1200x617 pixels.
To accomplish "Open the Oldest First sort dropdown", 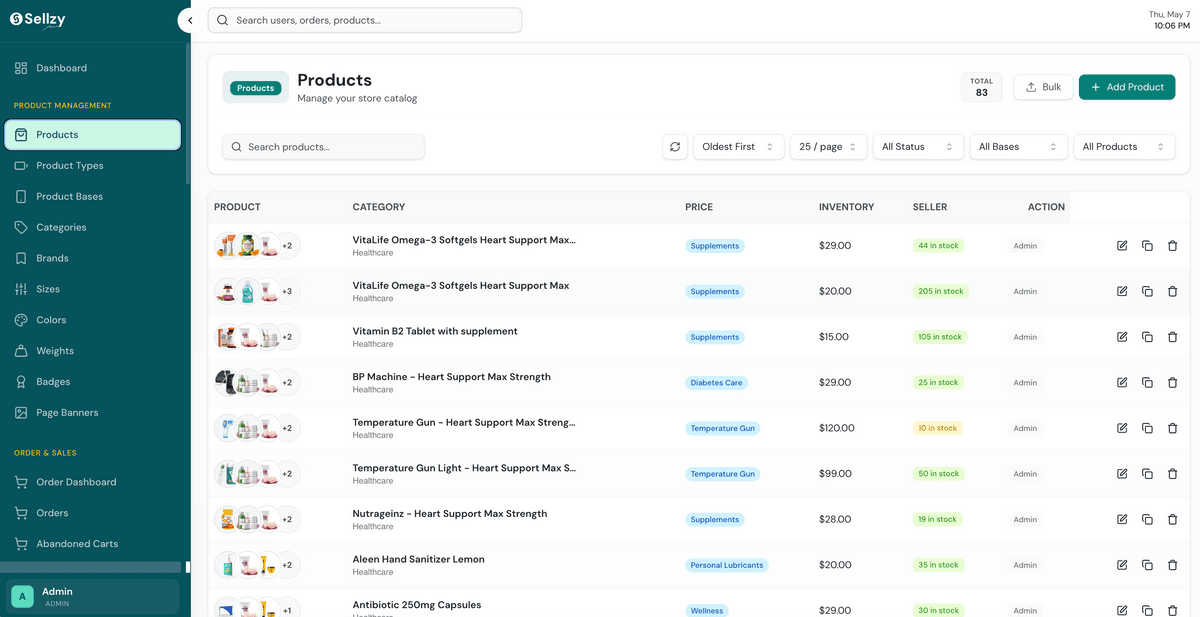I will coord(738,147).
